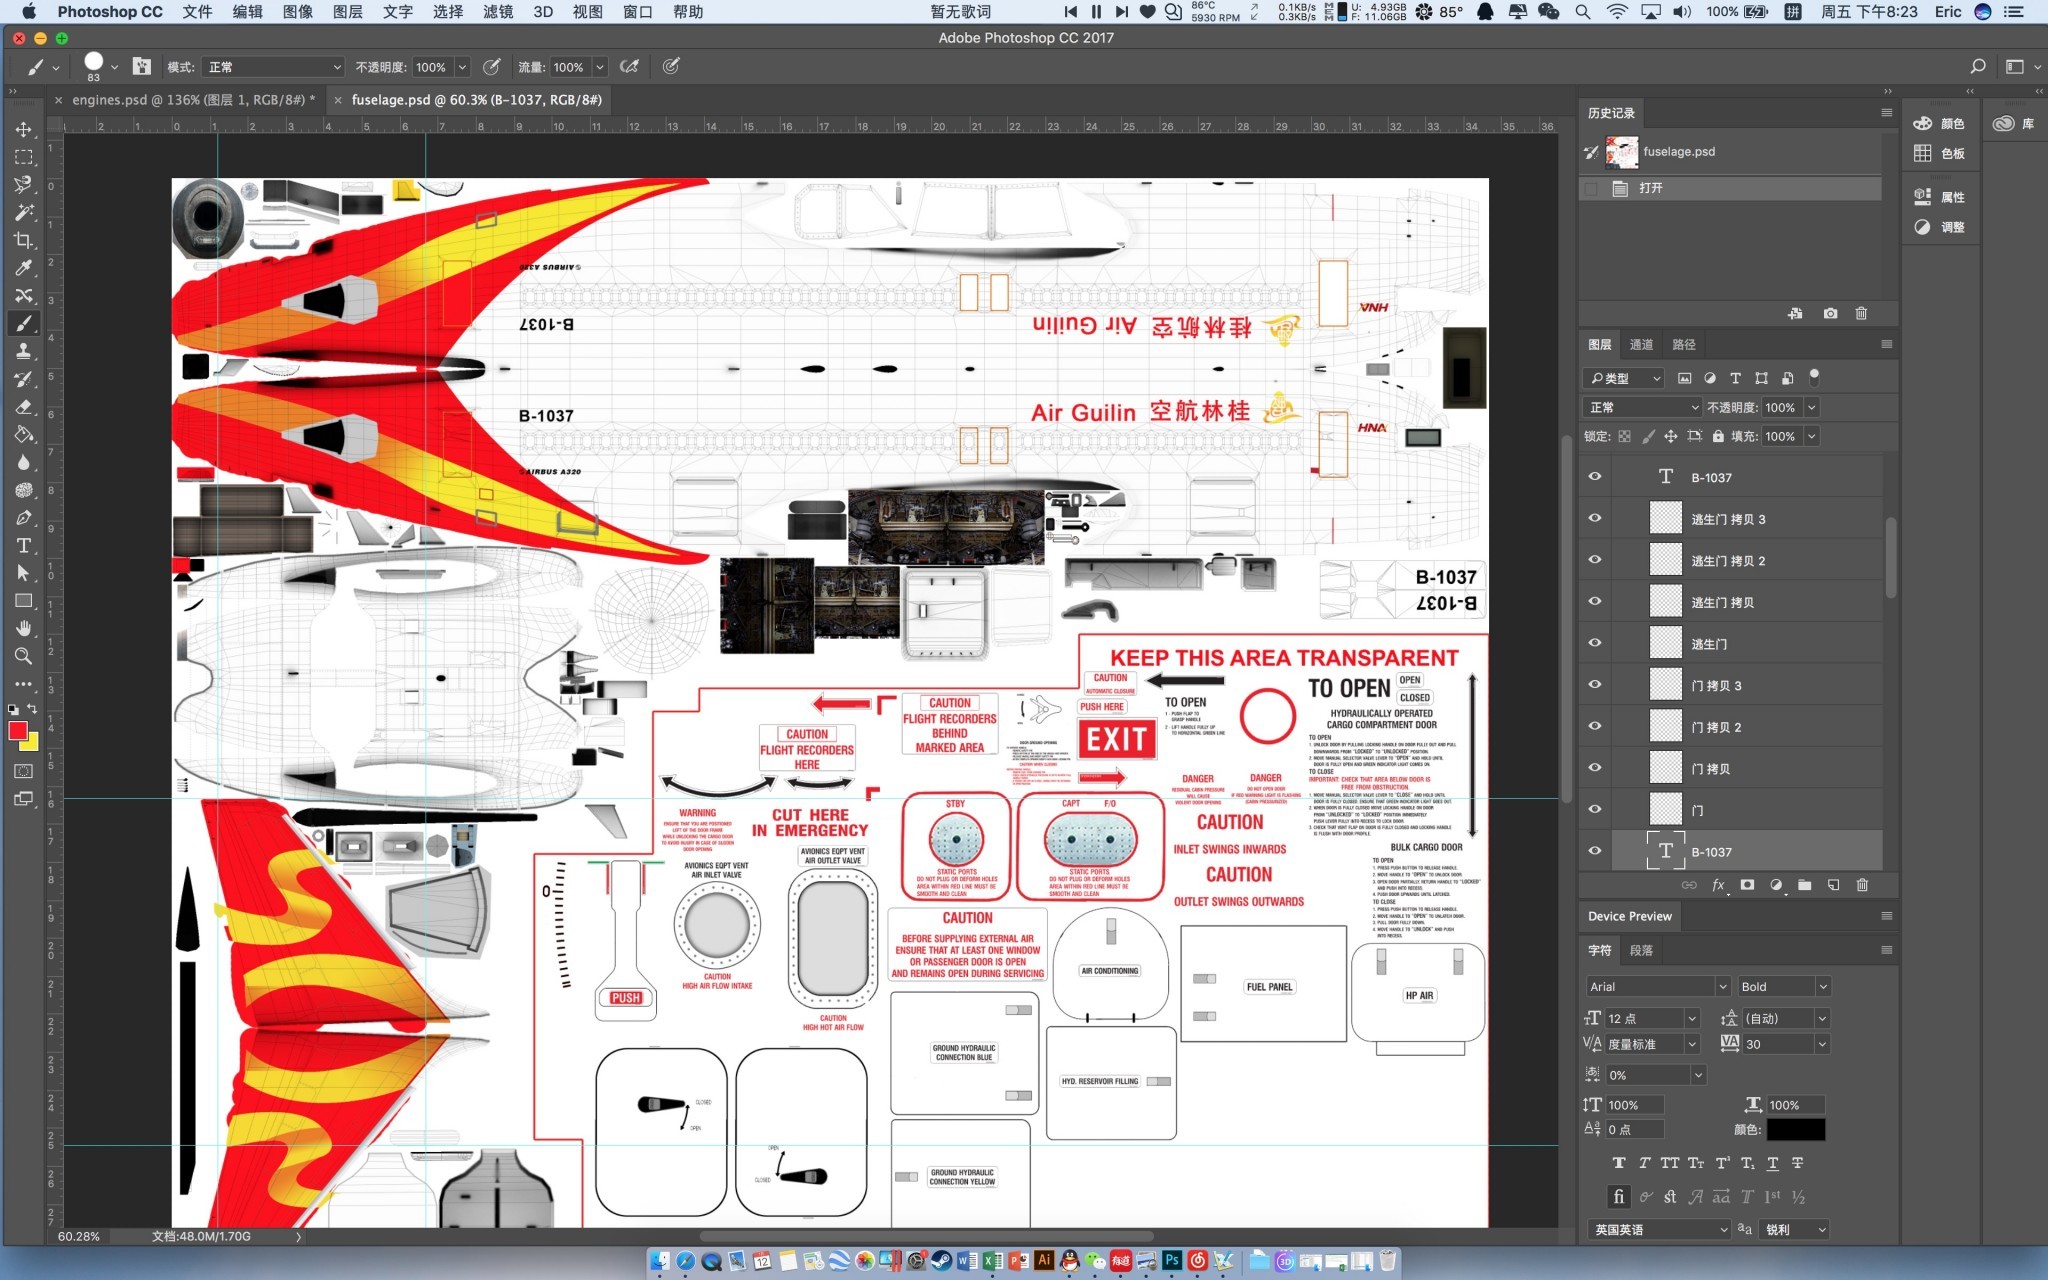Swap foreground and background colors
Image resolution: width=2048 pixels, height=1280 pixels.
tap(32, 709)
